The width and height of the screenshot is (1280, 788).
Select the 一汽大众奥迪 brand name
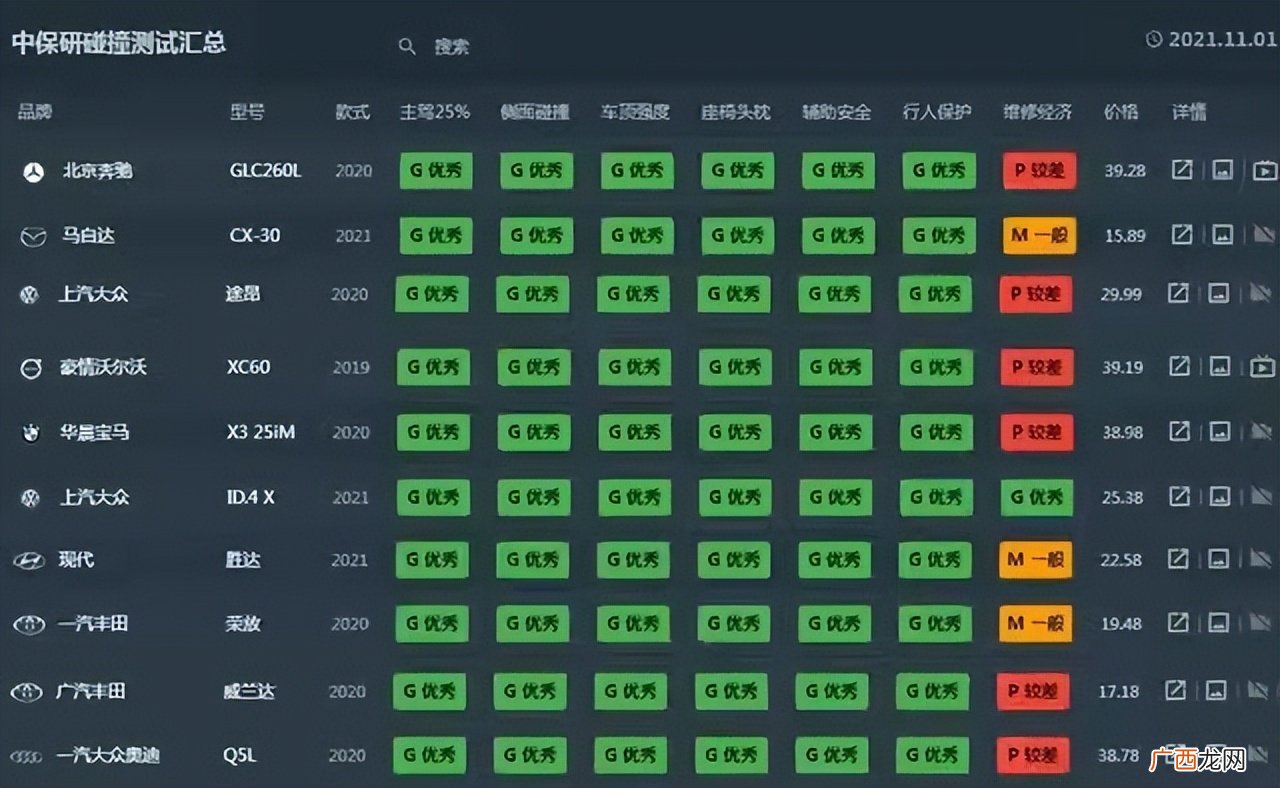pyautogui.click(x=109, y=755)
